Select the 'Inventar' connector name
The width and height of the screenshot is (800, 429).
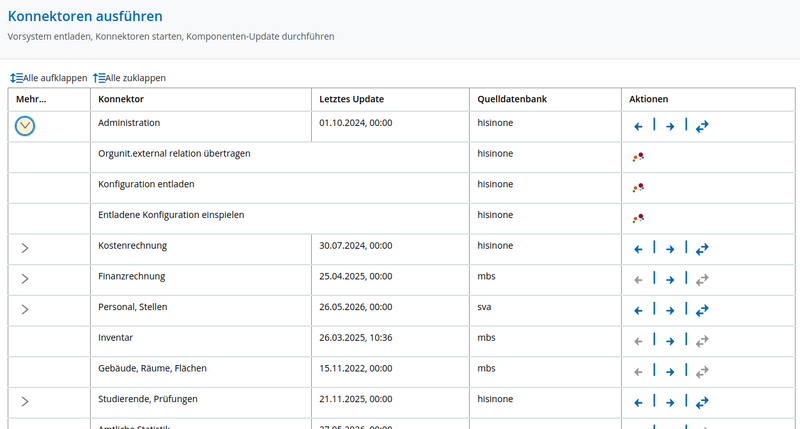(115, 337)
